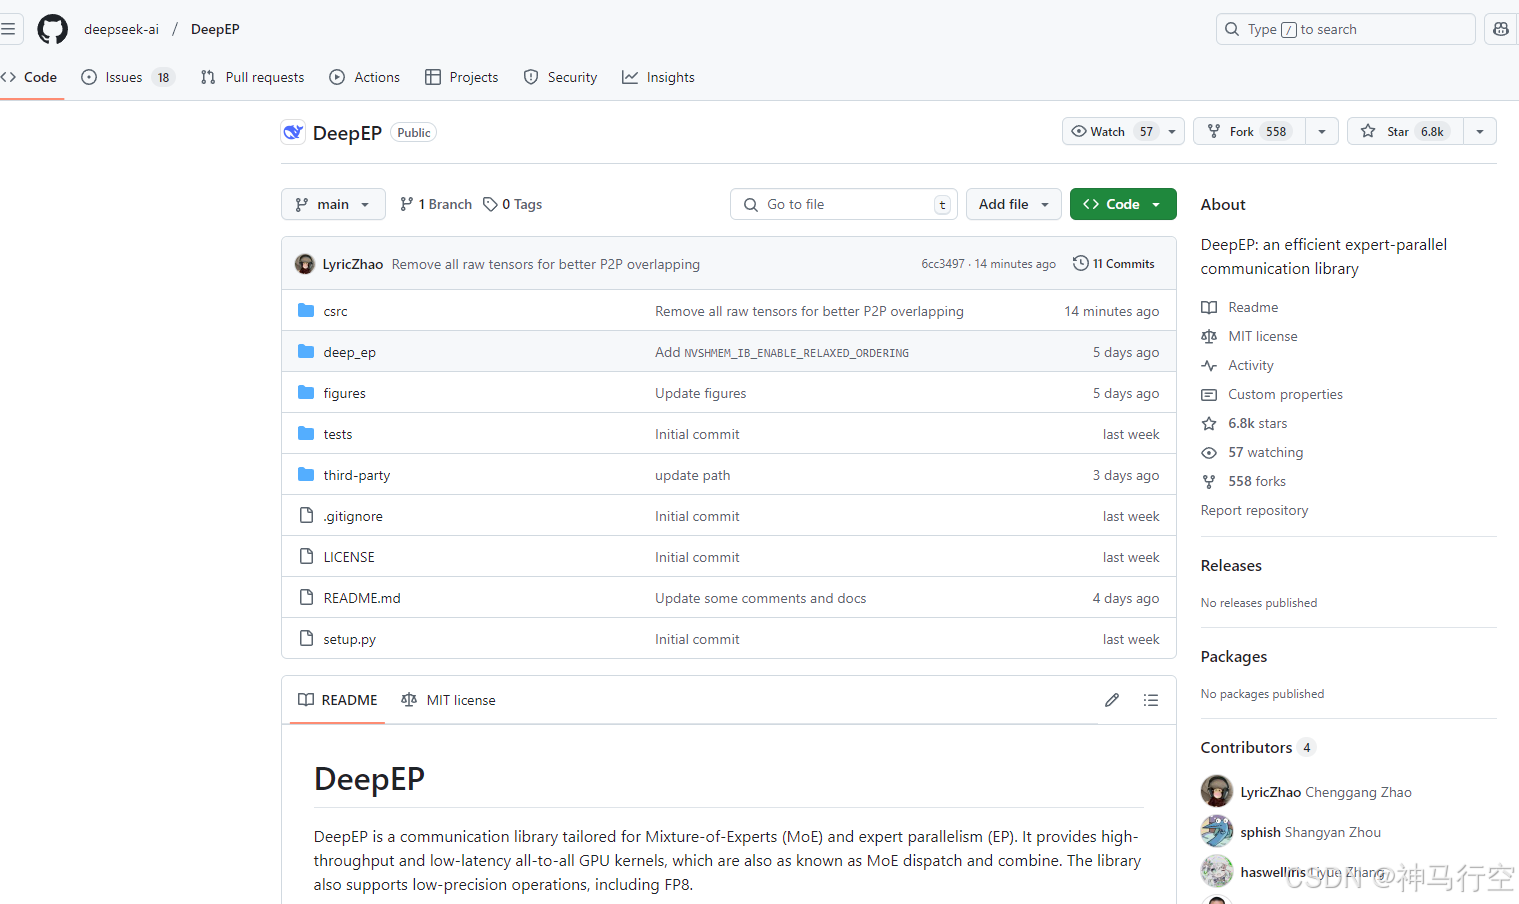
Task: Click the fork icon beside 558 forks
Action: (1209, 481)
